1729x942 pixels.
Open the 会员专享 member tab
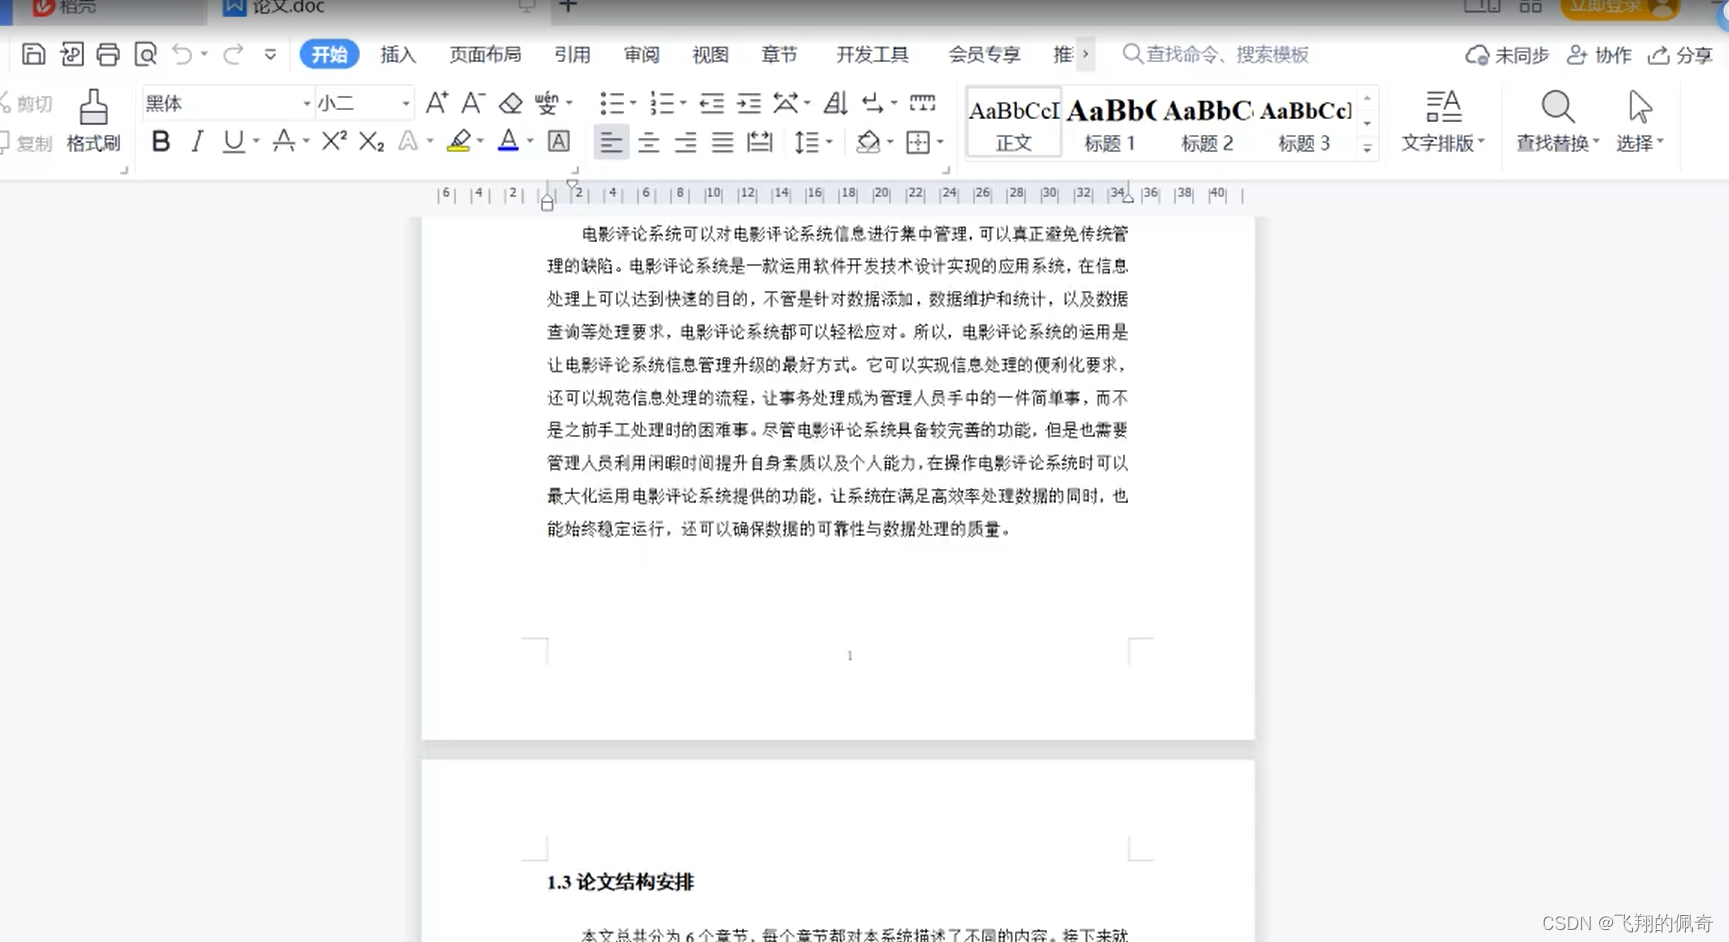pyautogui.click(x=984, y=54)
